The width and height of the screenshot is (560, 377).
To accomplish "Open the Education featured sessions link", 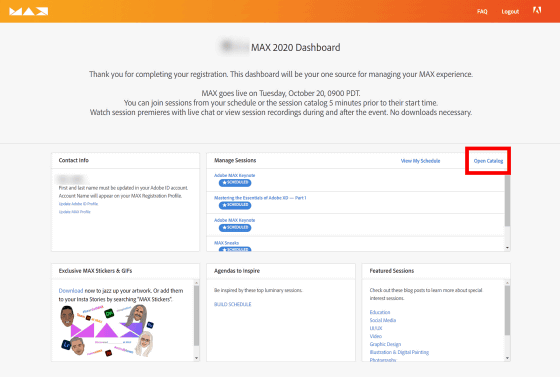I will pos(380,312).
